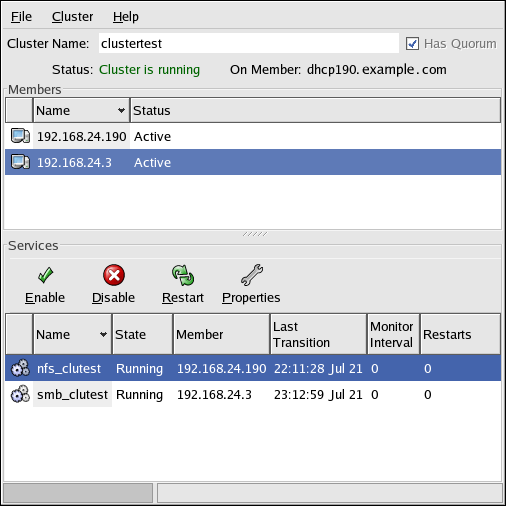Grab the pane divider handle between panels

(255, 234)
